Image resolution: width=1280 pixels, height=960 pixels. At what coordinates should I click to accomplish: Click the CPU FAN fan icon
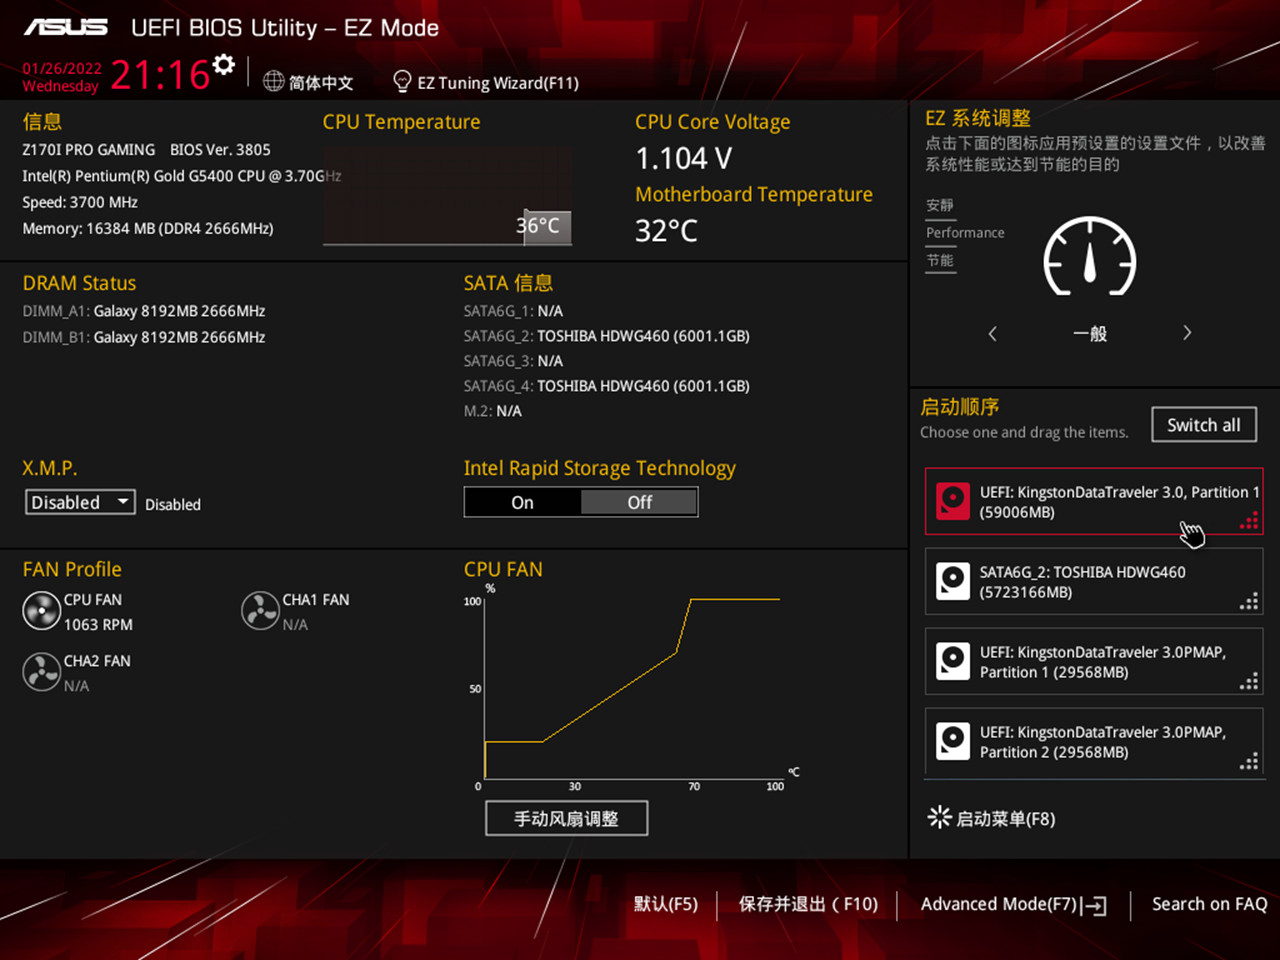[41, 611]
